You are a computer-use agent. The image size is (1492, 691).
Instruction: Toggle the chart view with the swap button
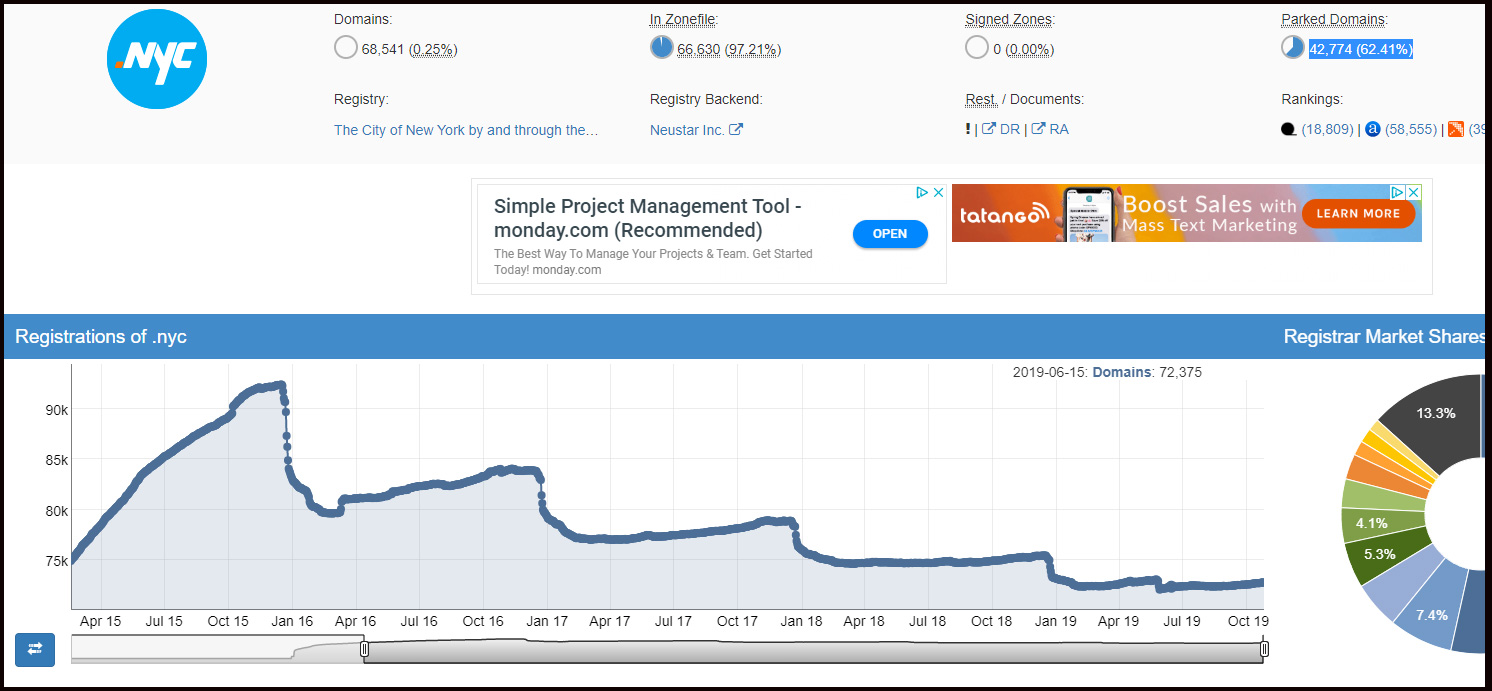[35, 649]
